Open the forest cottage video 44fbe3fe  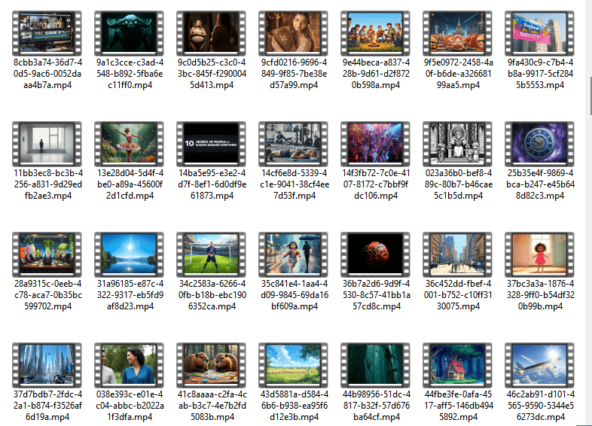tap(458, 365)
